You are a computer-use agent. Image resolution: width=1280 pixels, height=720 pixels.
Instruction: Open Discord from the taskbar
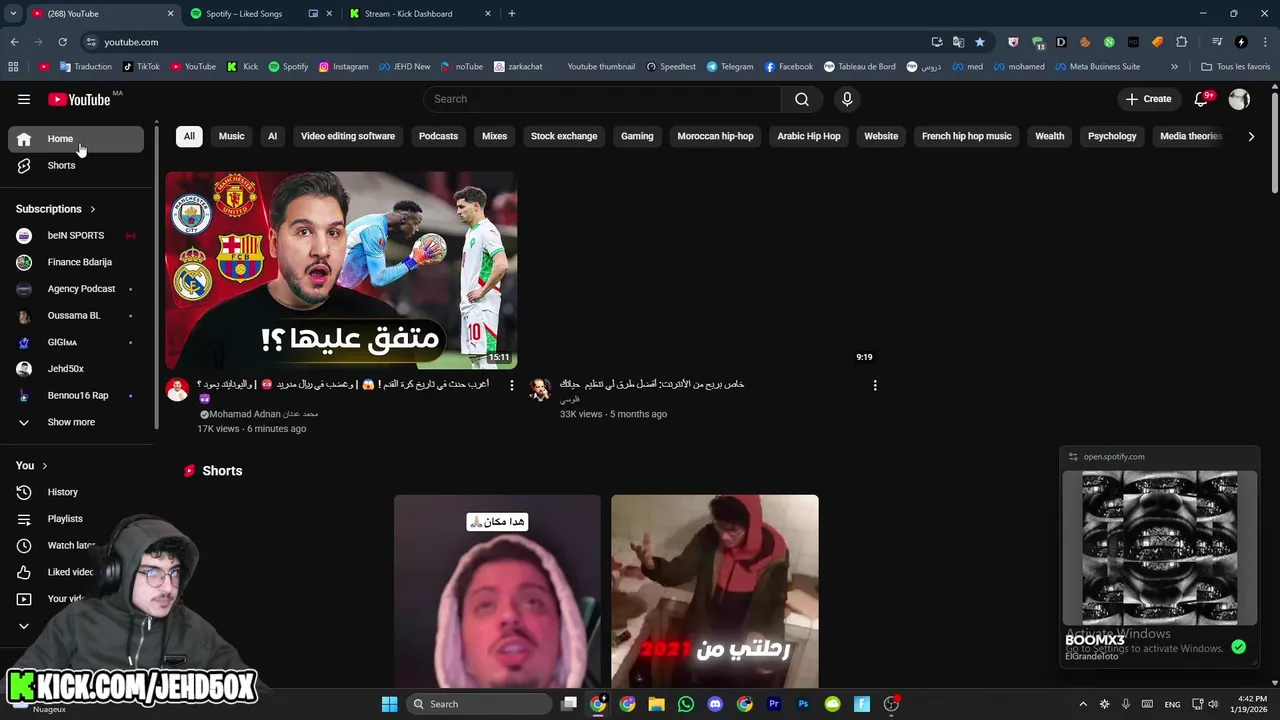pyautogui.click(x=715, y=704)
